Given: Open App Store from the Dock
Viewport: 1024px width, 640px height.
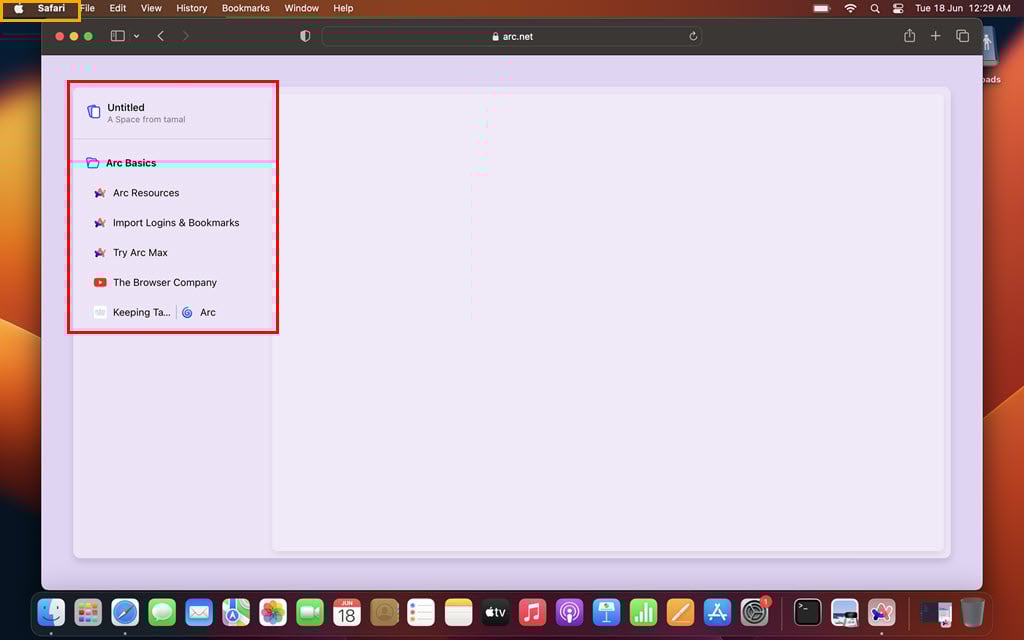Looking at the screenshot, I should 717,613.
